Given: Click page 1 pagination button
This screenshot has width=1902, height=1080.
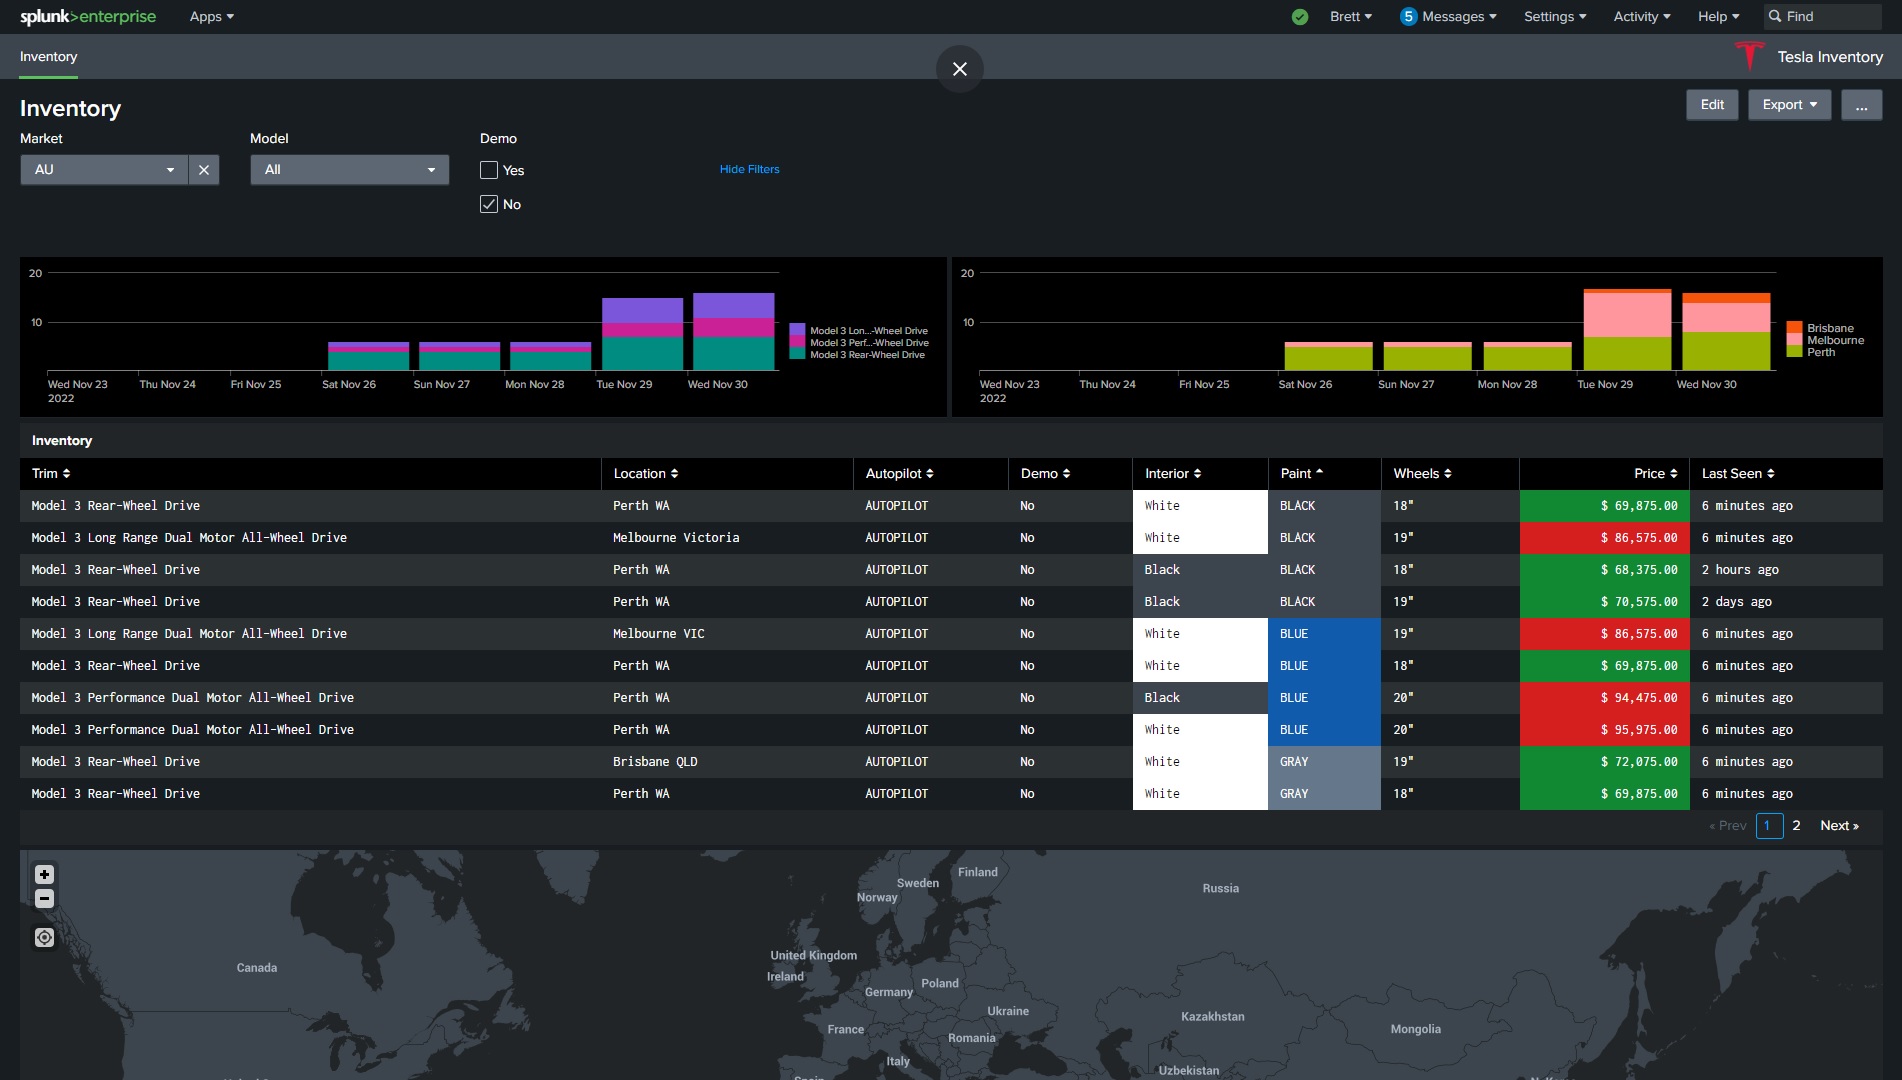Looking at the screenshot, I should (x=1769, y=826).
